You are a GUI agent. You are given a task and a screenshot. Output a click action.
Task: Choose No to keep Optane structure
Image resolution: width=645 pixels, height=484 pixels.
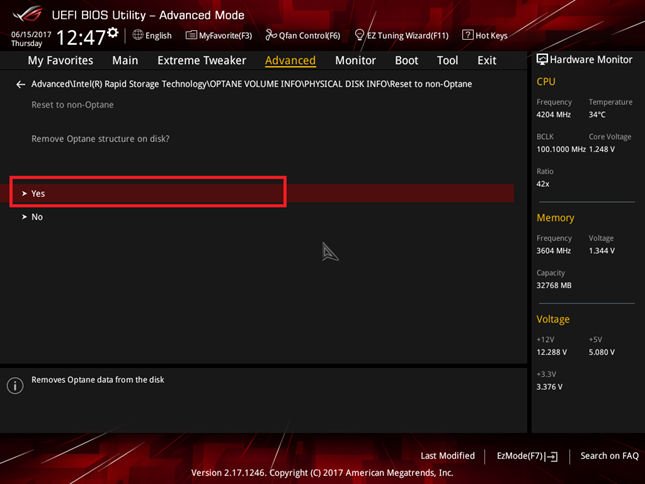coord(257,217)
